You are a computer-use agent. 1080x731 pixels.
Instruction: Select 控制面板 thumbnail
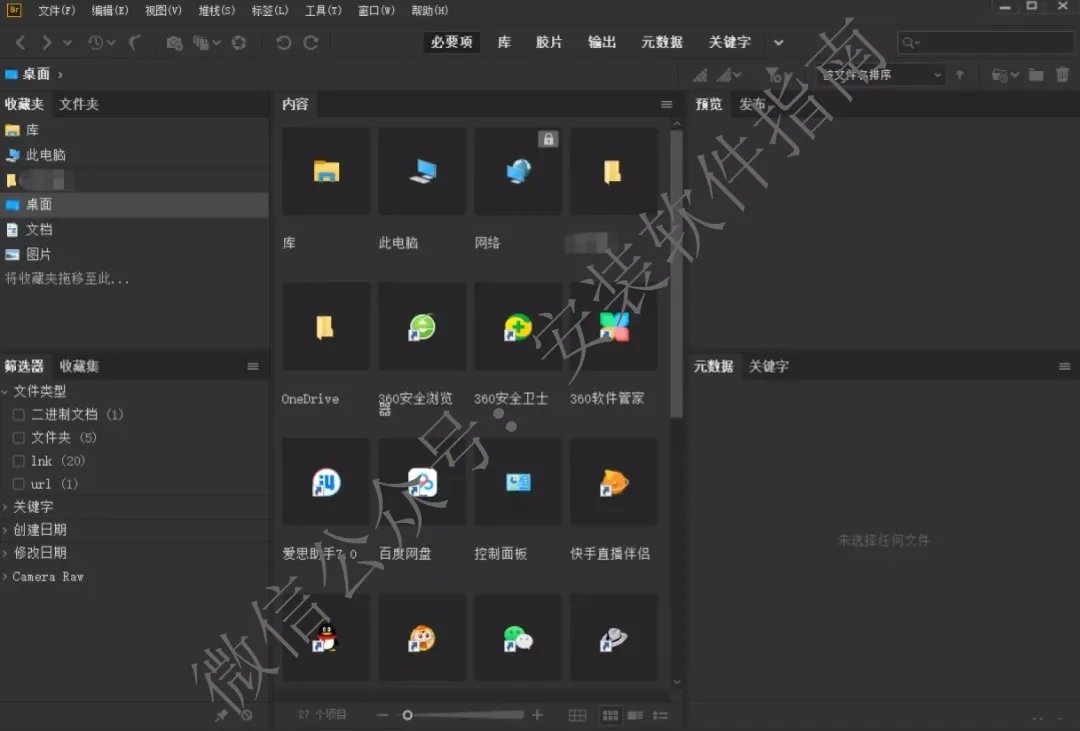518,482
